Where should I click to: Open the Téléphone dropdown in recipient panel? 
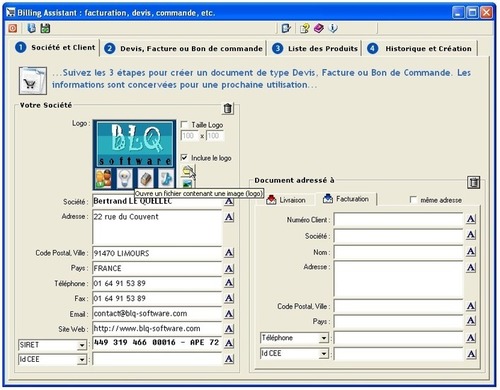[x=324, y=338]
